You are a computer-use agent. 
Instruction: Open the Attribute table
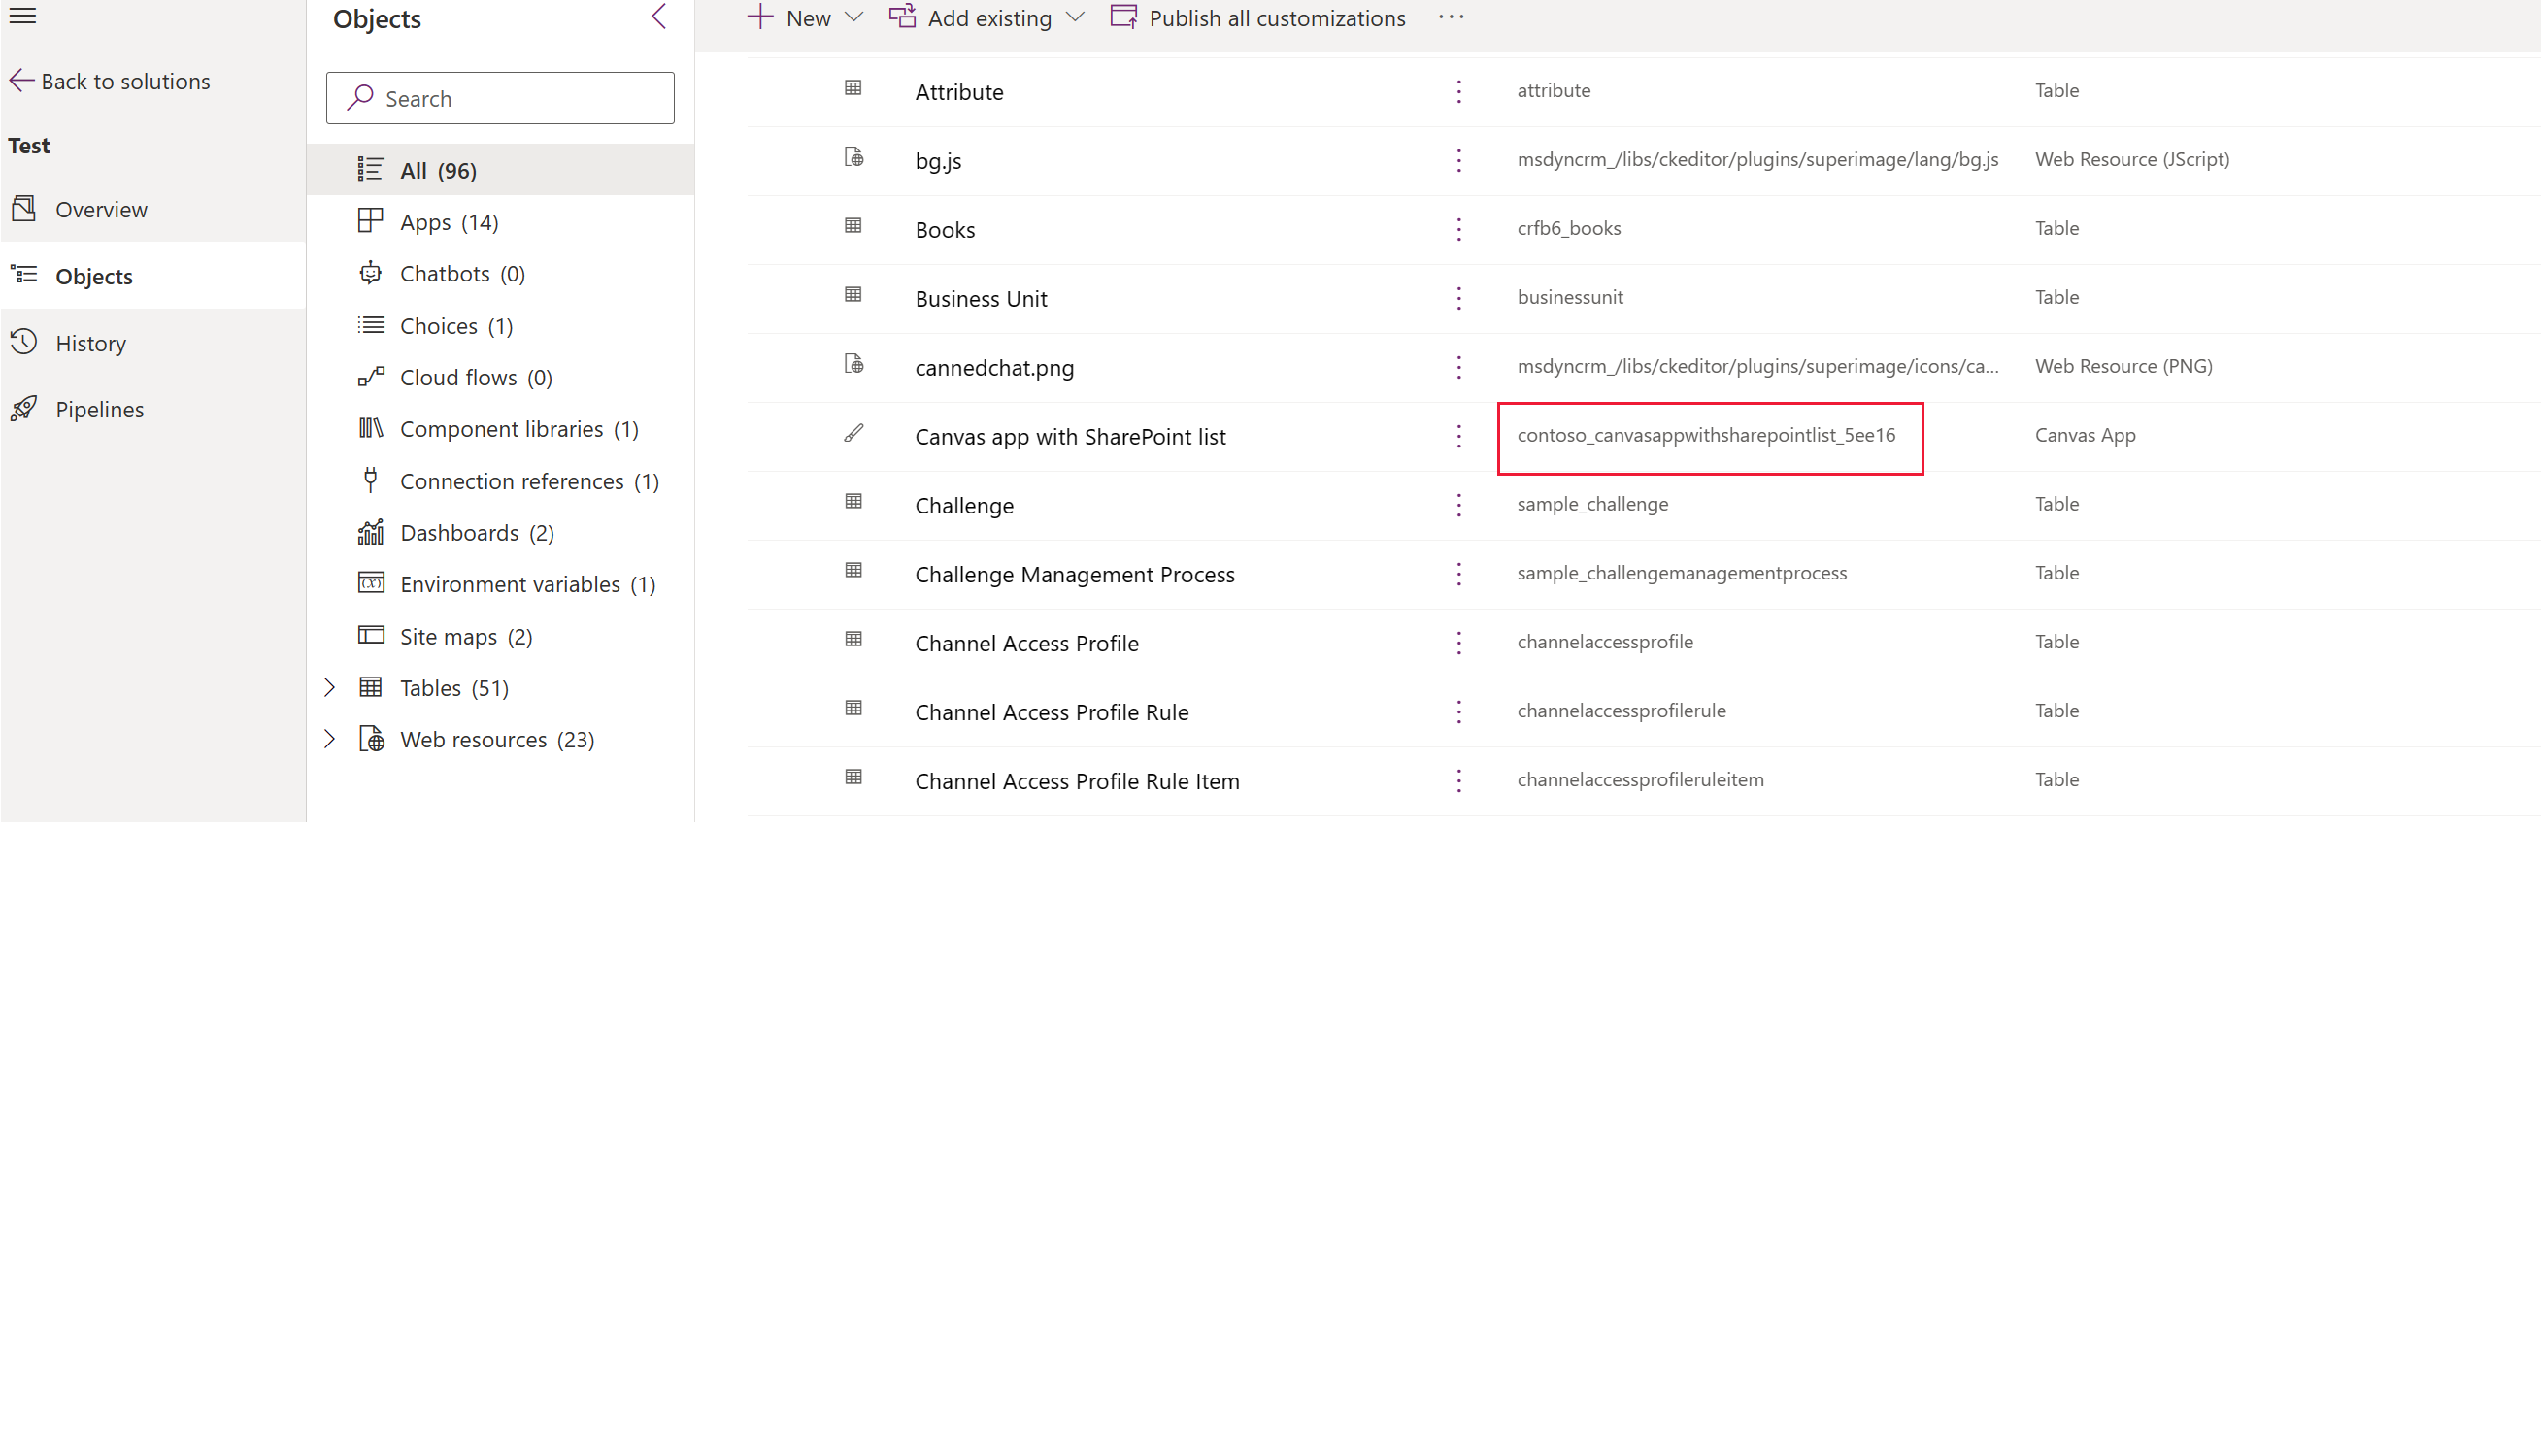959,92
